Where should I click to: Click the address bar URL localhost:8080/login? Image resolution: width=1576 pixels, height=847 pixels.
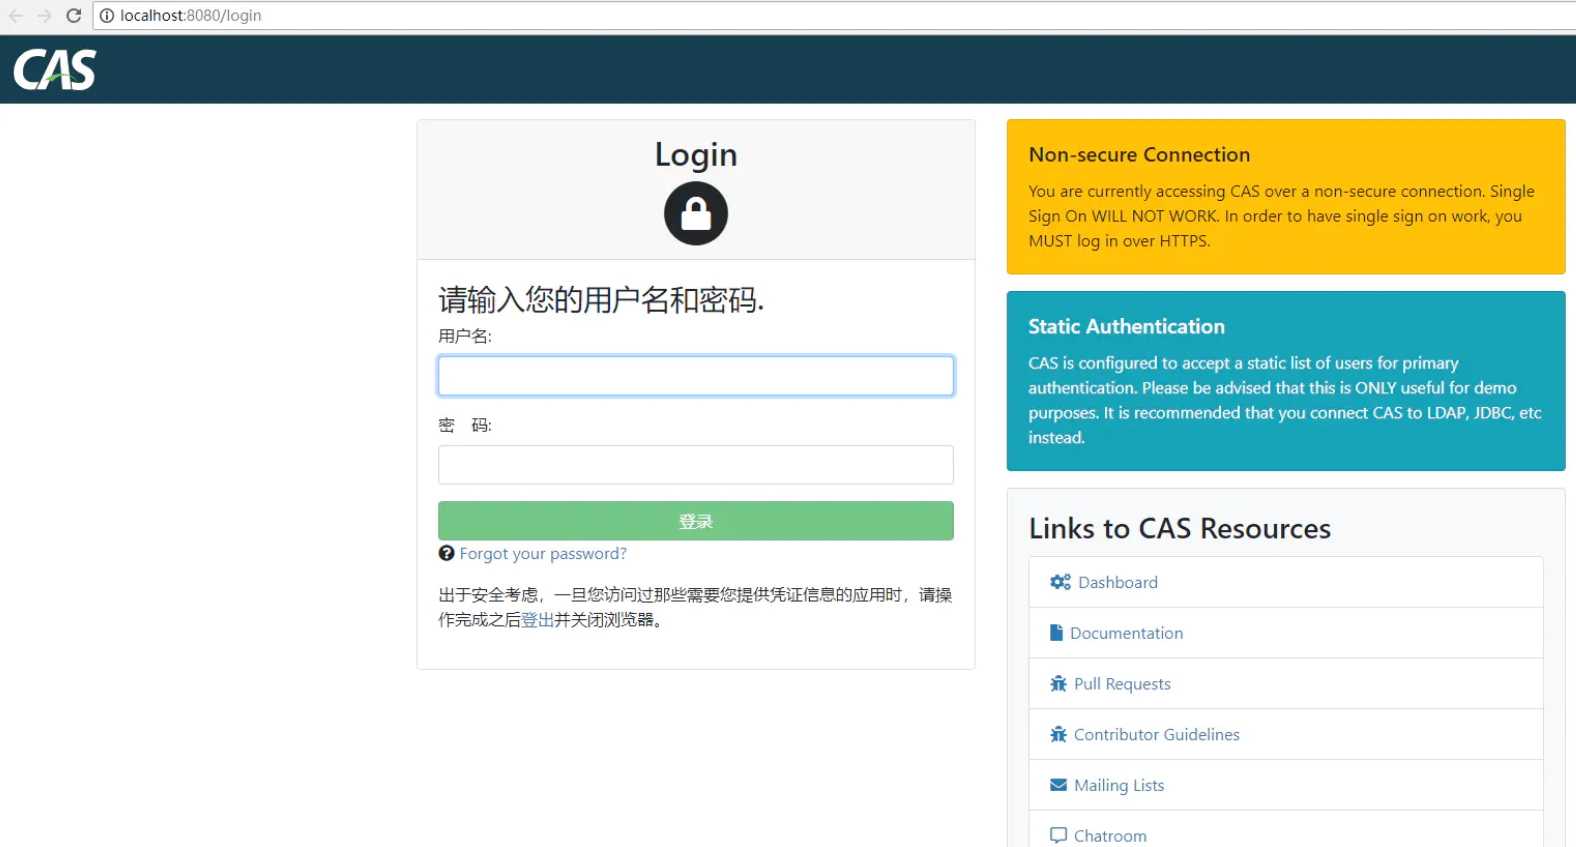(191, 16)
